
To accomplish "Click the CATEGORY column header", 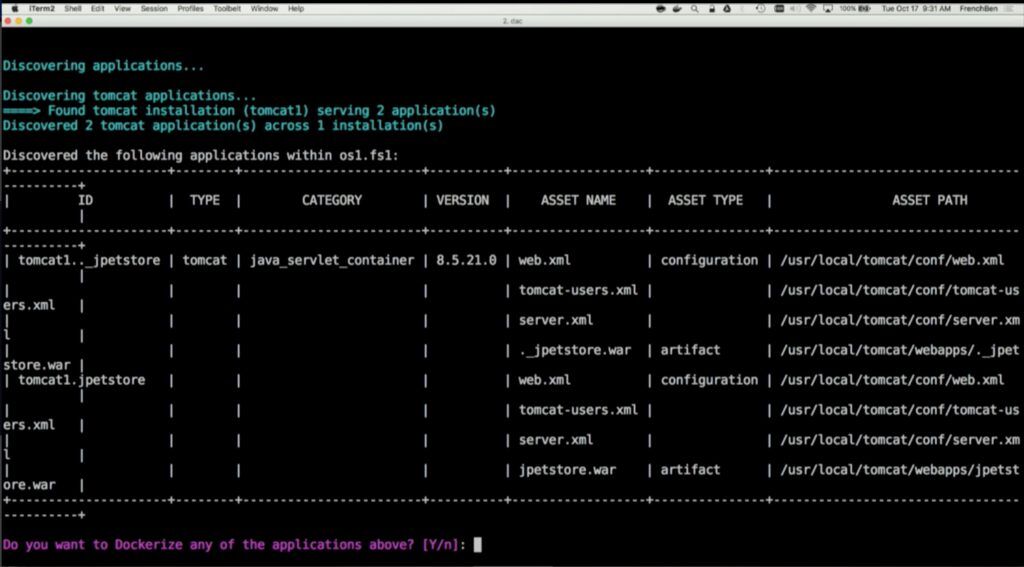I will click(x=331, y=201).
